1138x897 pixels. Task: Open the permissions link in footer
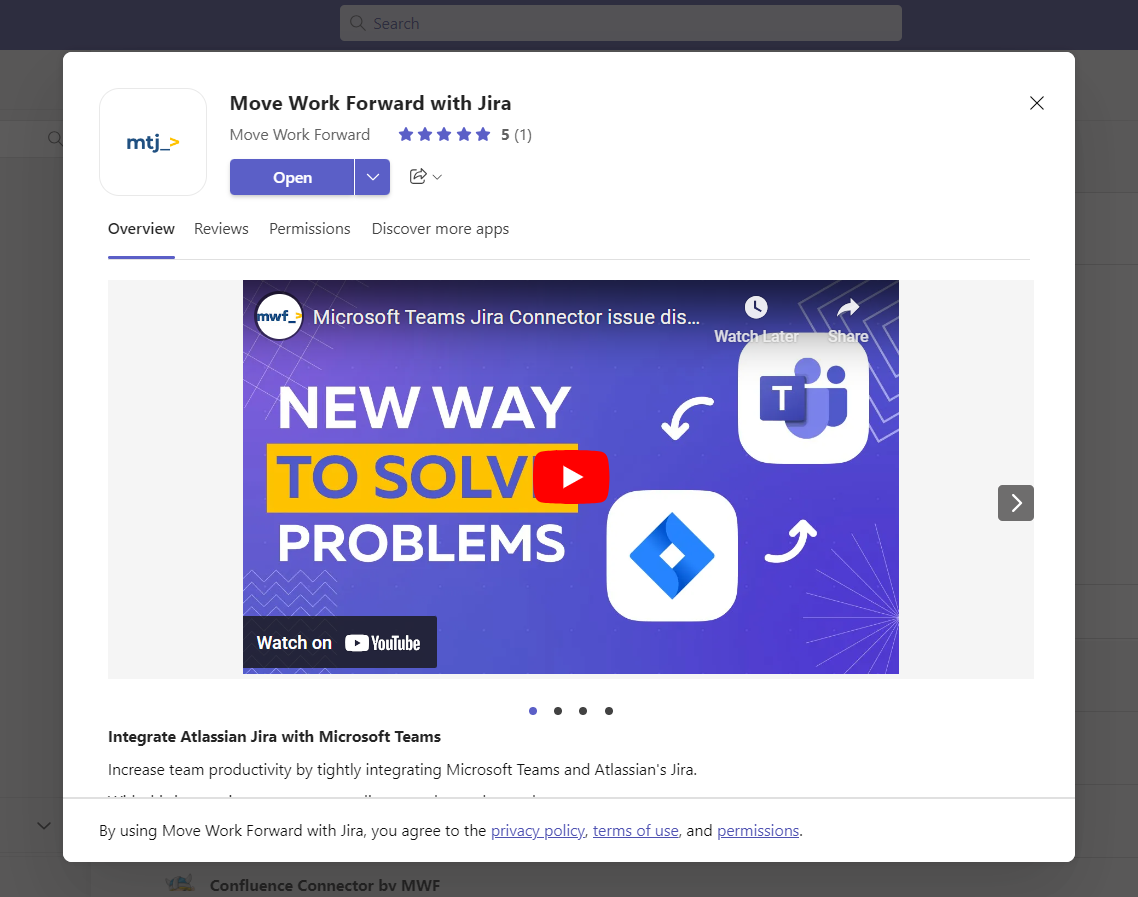click(758, 830)
